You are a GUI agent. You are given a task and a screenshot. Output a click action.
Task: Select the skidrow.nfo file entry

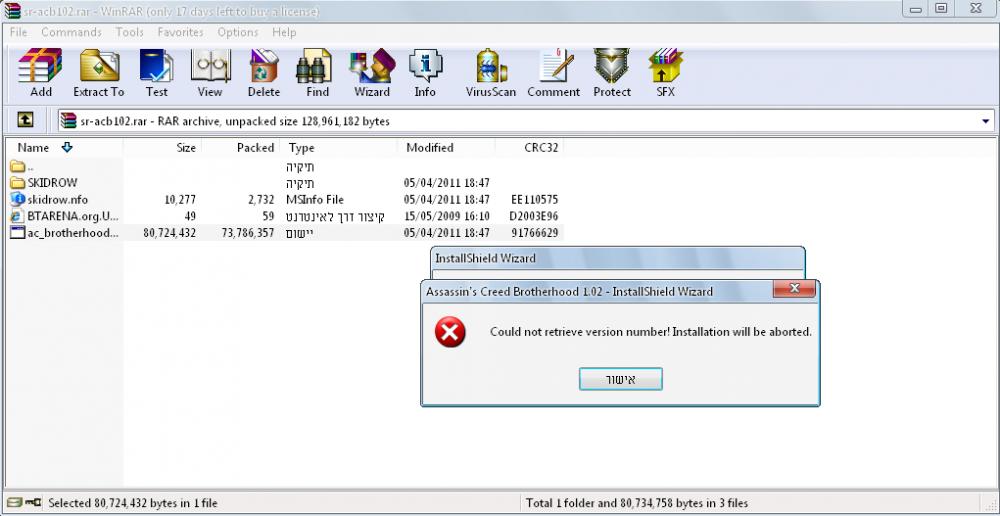point(58,199)
